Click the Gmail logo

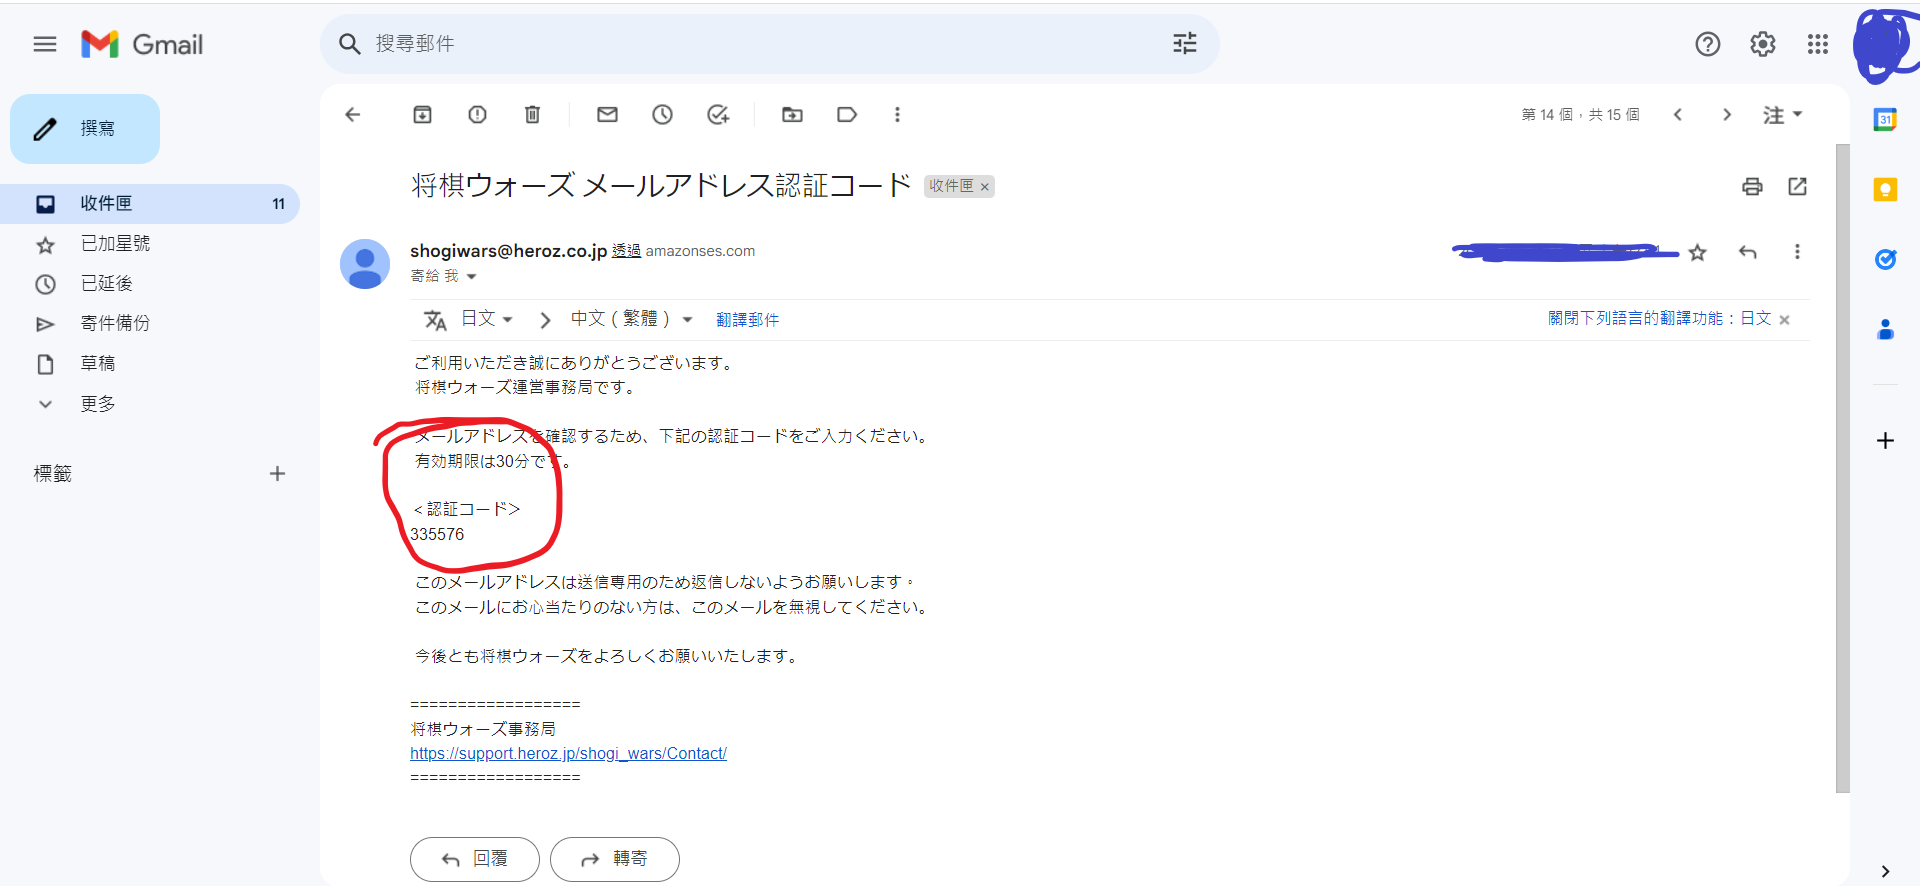coord(142,44)
